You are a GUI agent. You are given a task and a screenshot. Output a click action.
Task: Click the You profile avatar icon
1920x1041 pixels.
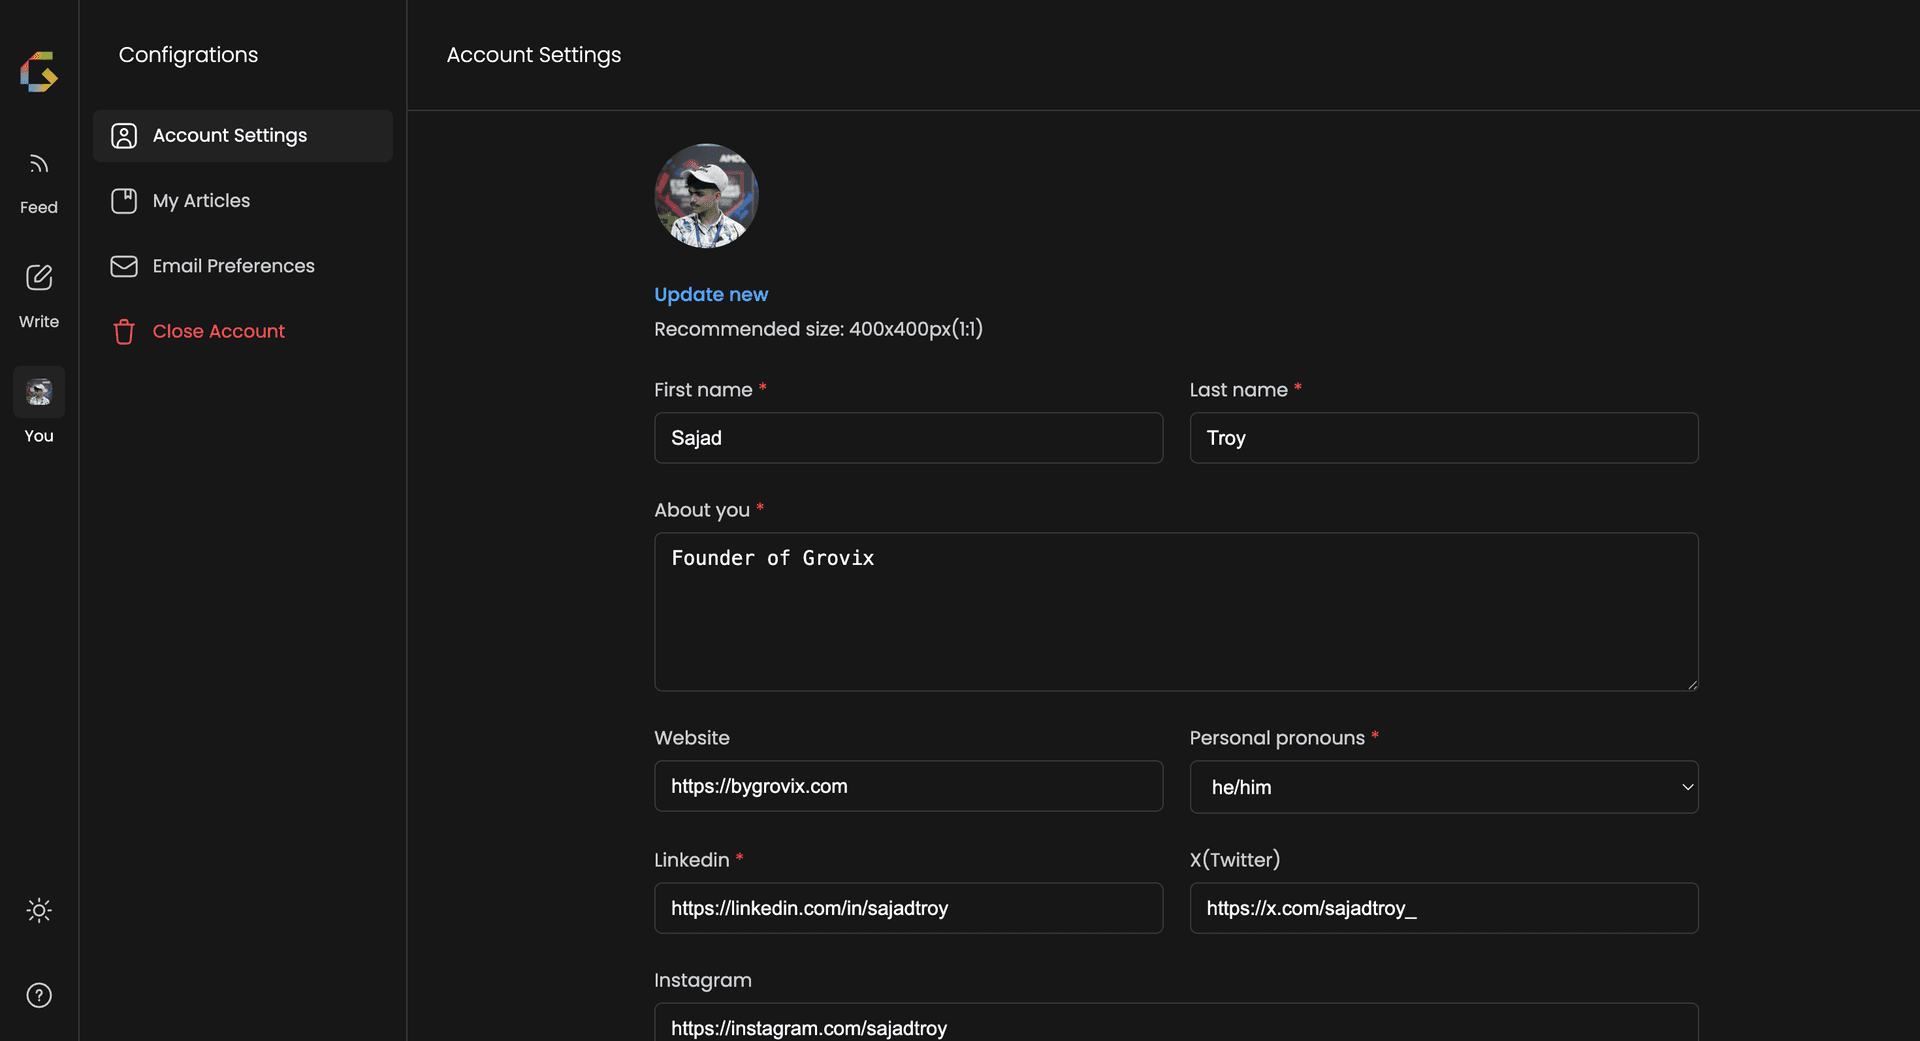39,392
